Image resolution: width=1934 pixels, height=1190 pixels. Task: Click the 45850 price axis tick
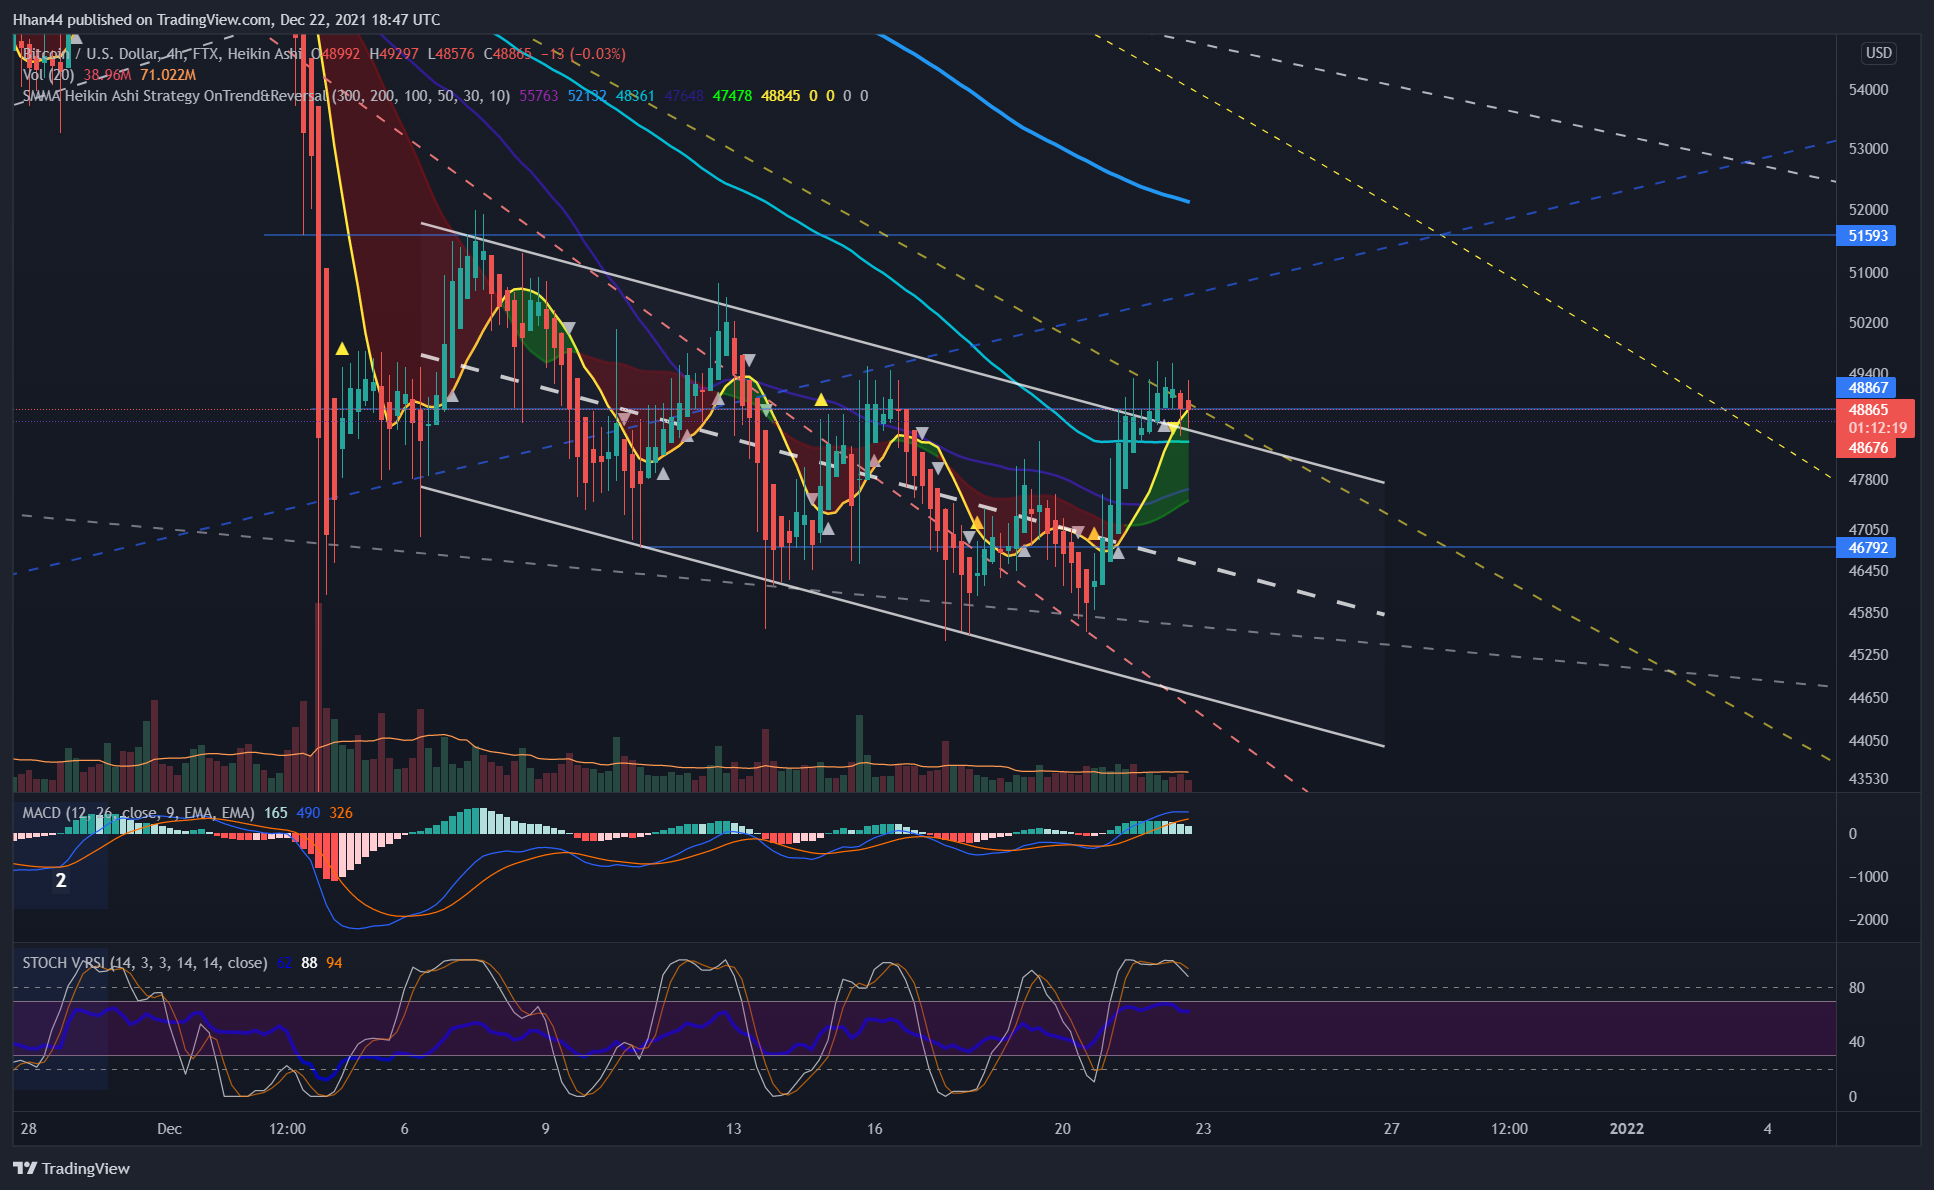pos(1868,613)
